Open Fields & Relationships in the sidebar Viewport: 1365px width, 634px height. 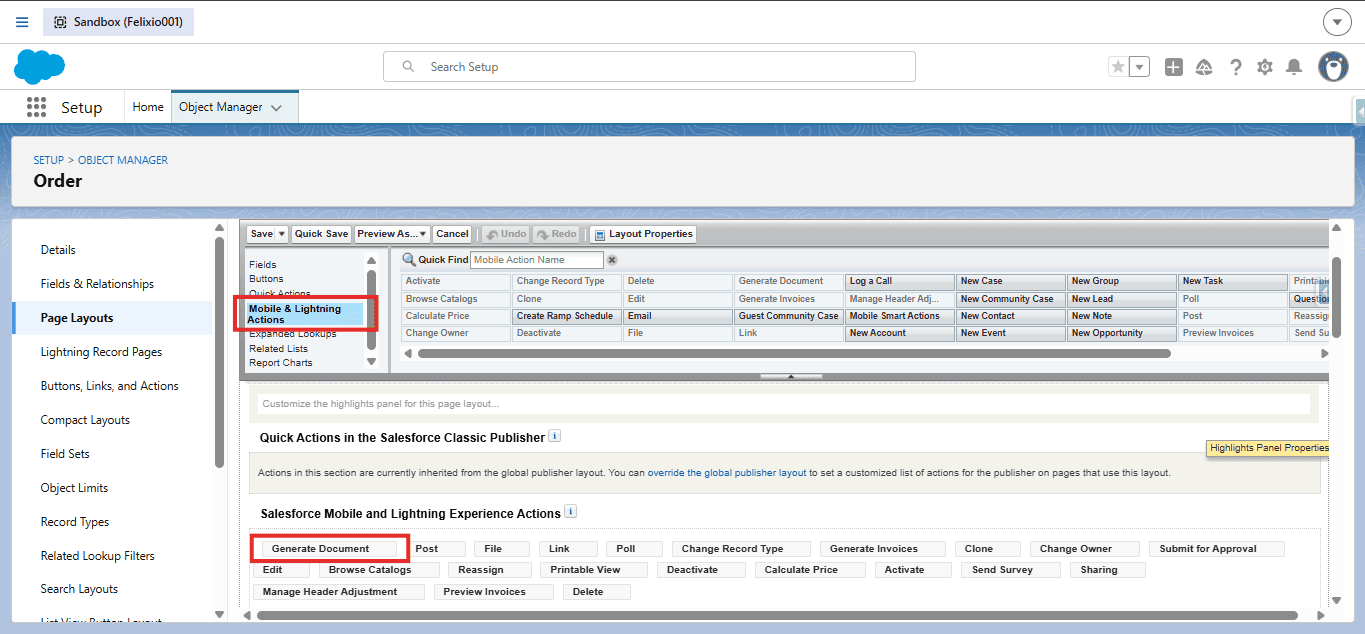[x=97, y=284]
